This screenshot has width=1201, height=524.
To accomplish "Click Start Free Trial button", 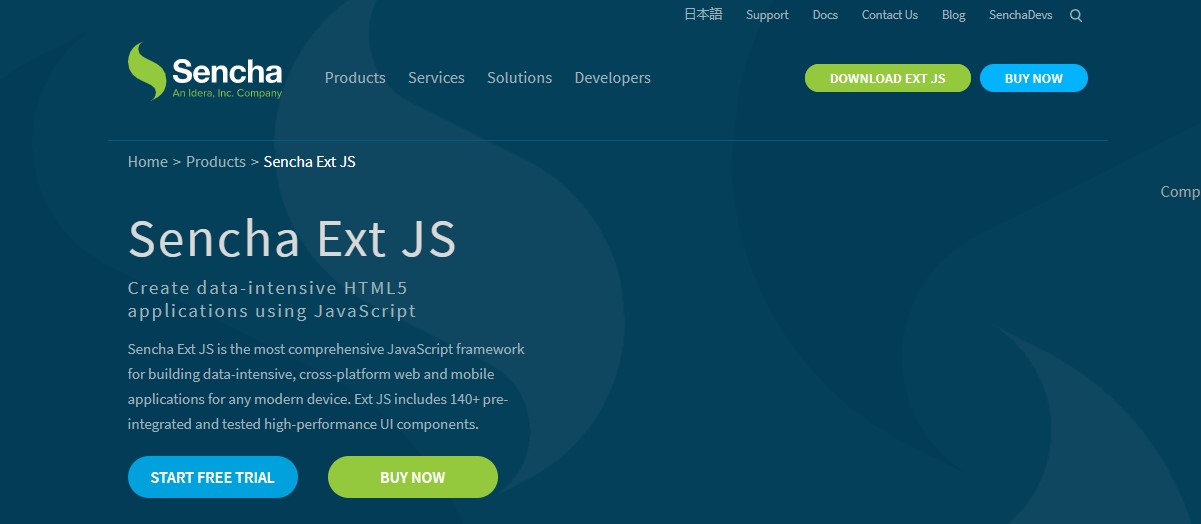I will (213, 477).
